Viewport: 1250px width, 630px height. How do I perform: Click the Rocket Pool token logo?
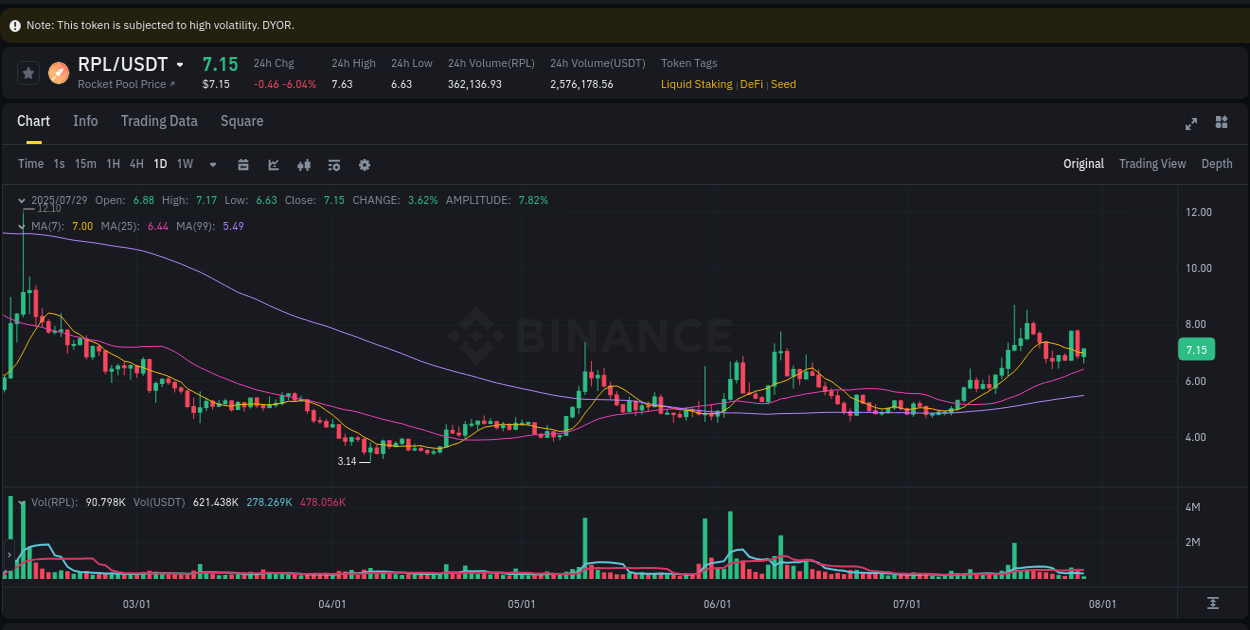57,72
